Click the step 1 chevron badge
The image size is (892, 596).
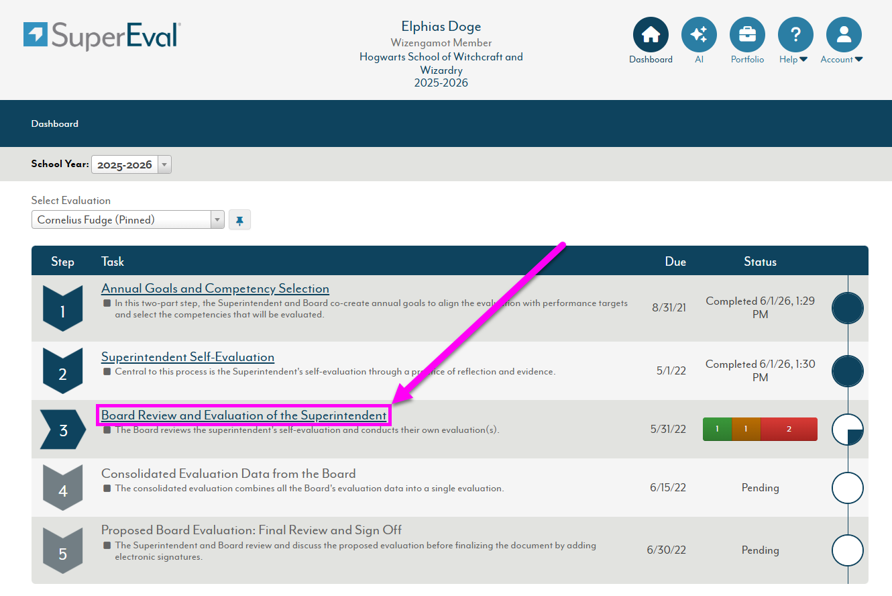63,308
